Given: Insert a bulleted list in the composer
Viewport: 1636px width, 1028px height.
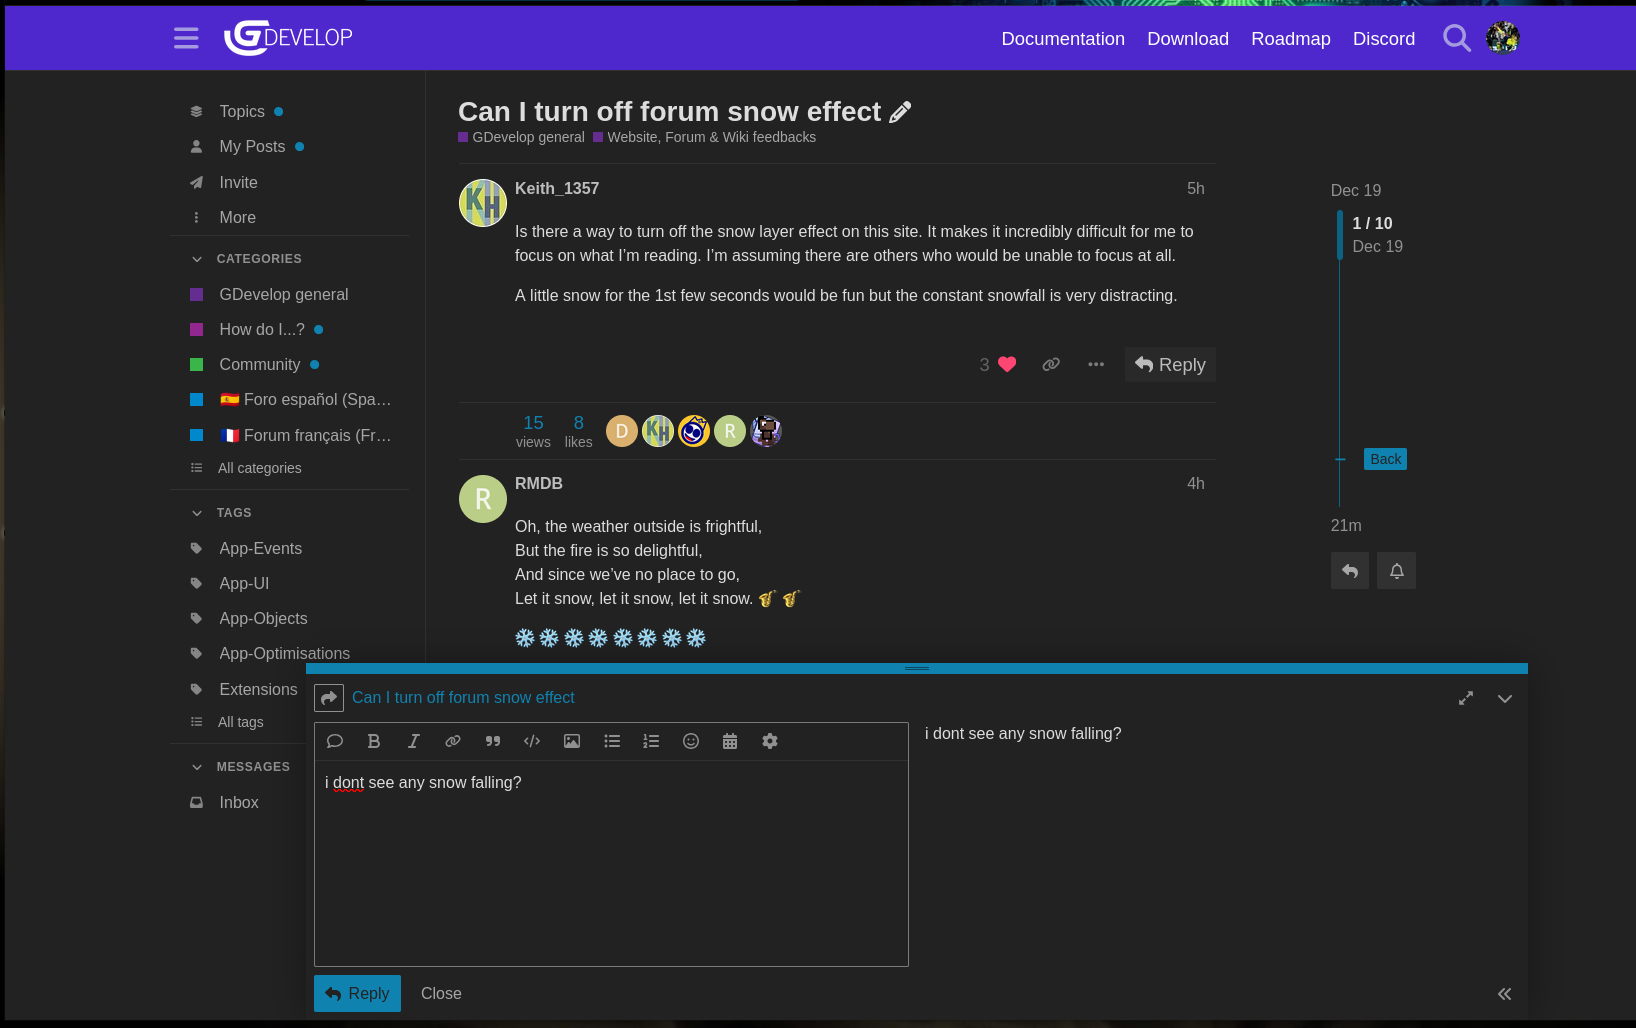Looking at the screenshot, I should coord(612,741).
